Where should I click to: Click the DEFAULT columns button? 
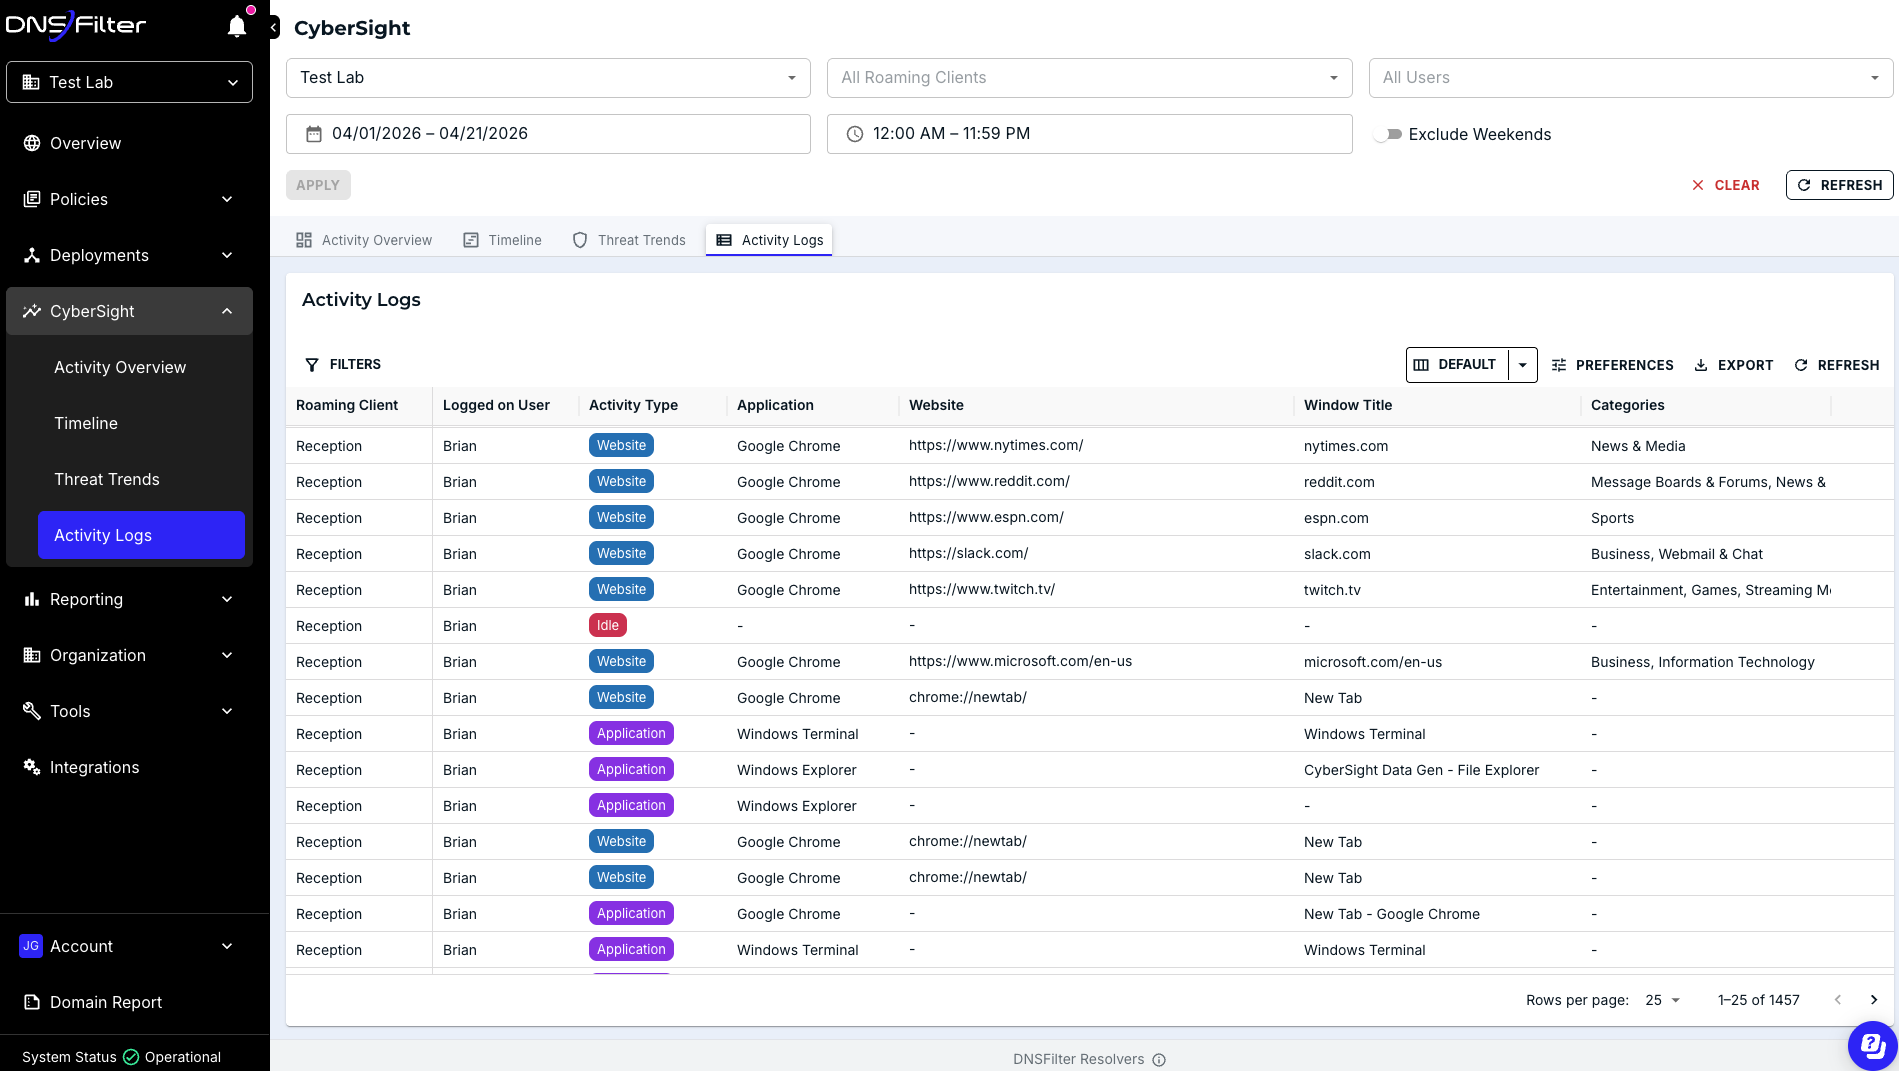point(1457,365)
